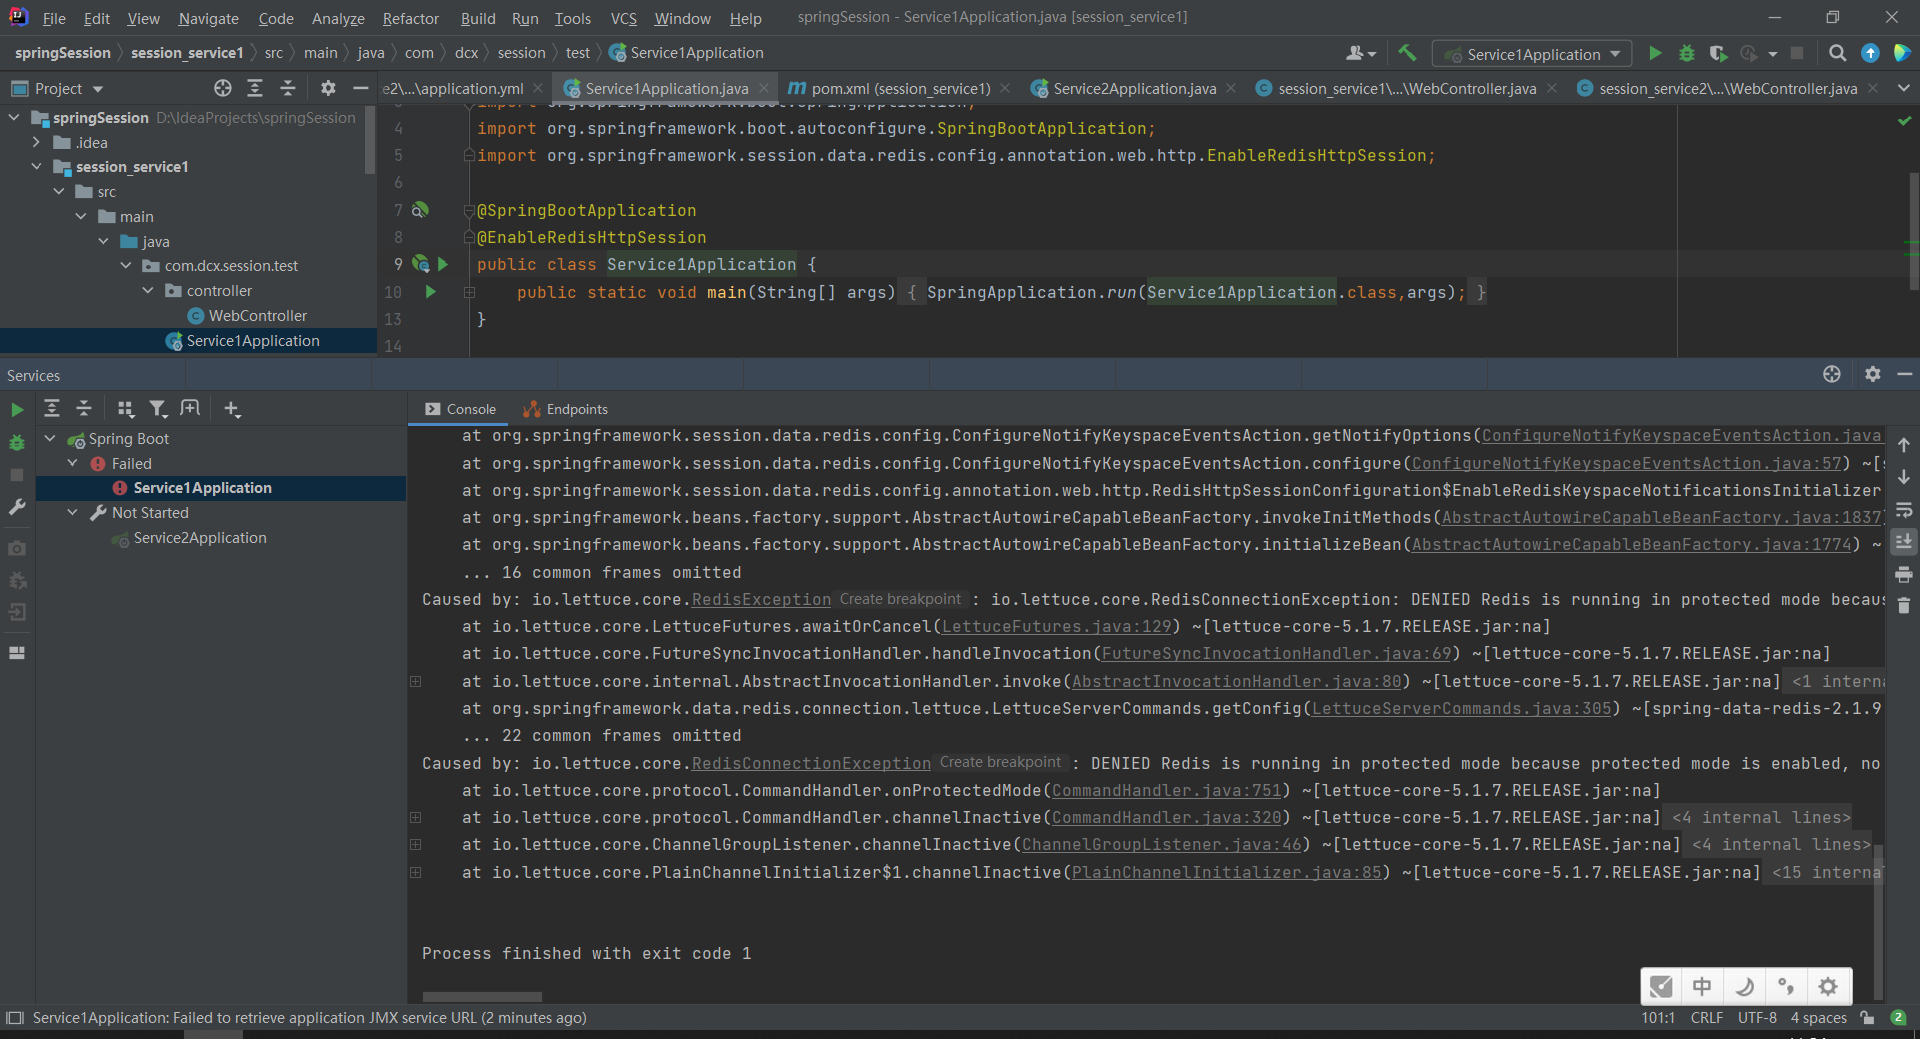Viewport: 1920px width, 1039px height.
Task: Locate current file in Project panel
Action: (x=223, y=89)
